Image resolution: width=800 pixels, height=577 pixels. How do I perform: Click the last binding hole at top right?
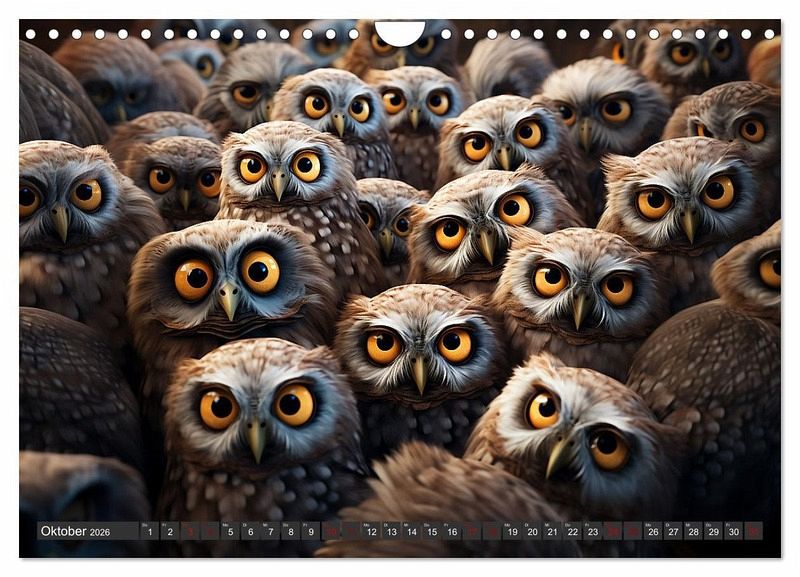coord(770,34)
